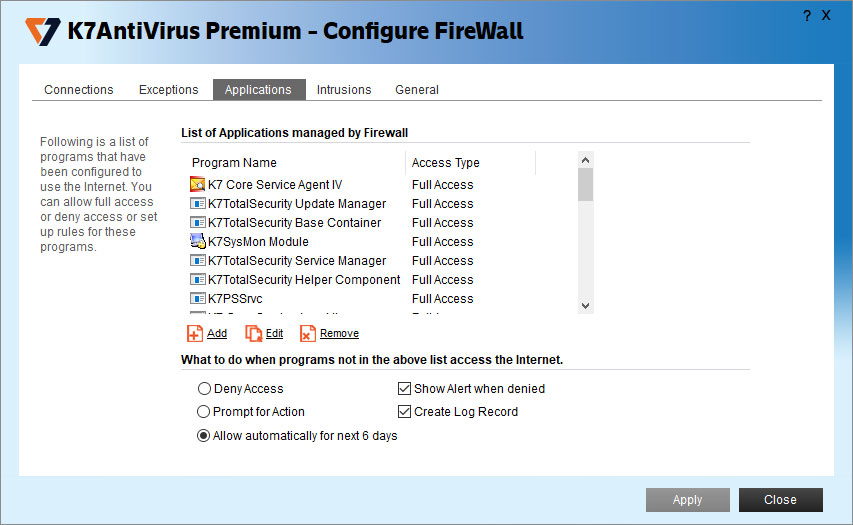Click K7TotalSecurity Update Manager icon
Image resolution: width=853 pixels, height=525 pixels.
197,203
